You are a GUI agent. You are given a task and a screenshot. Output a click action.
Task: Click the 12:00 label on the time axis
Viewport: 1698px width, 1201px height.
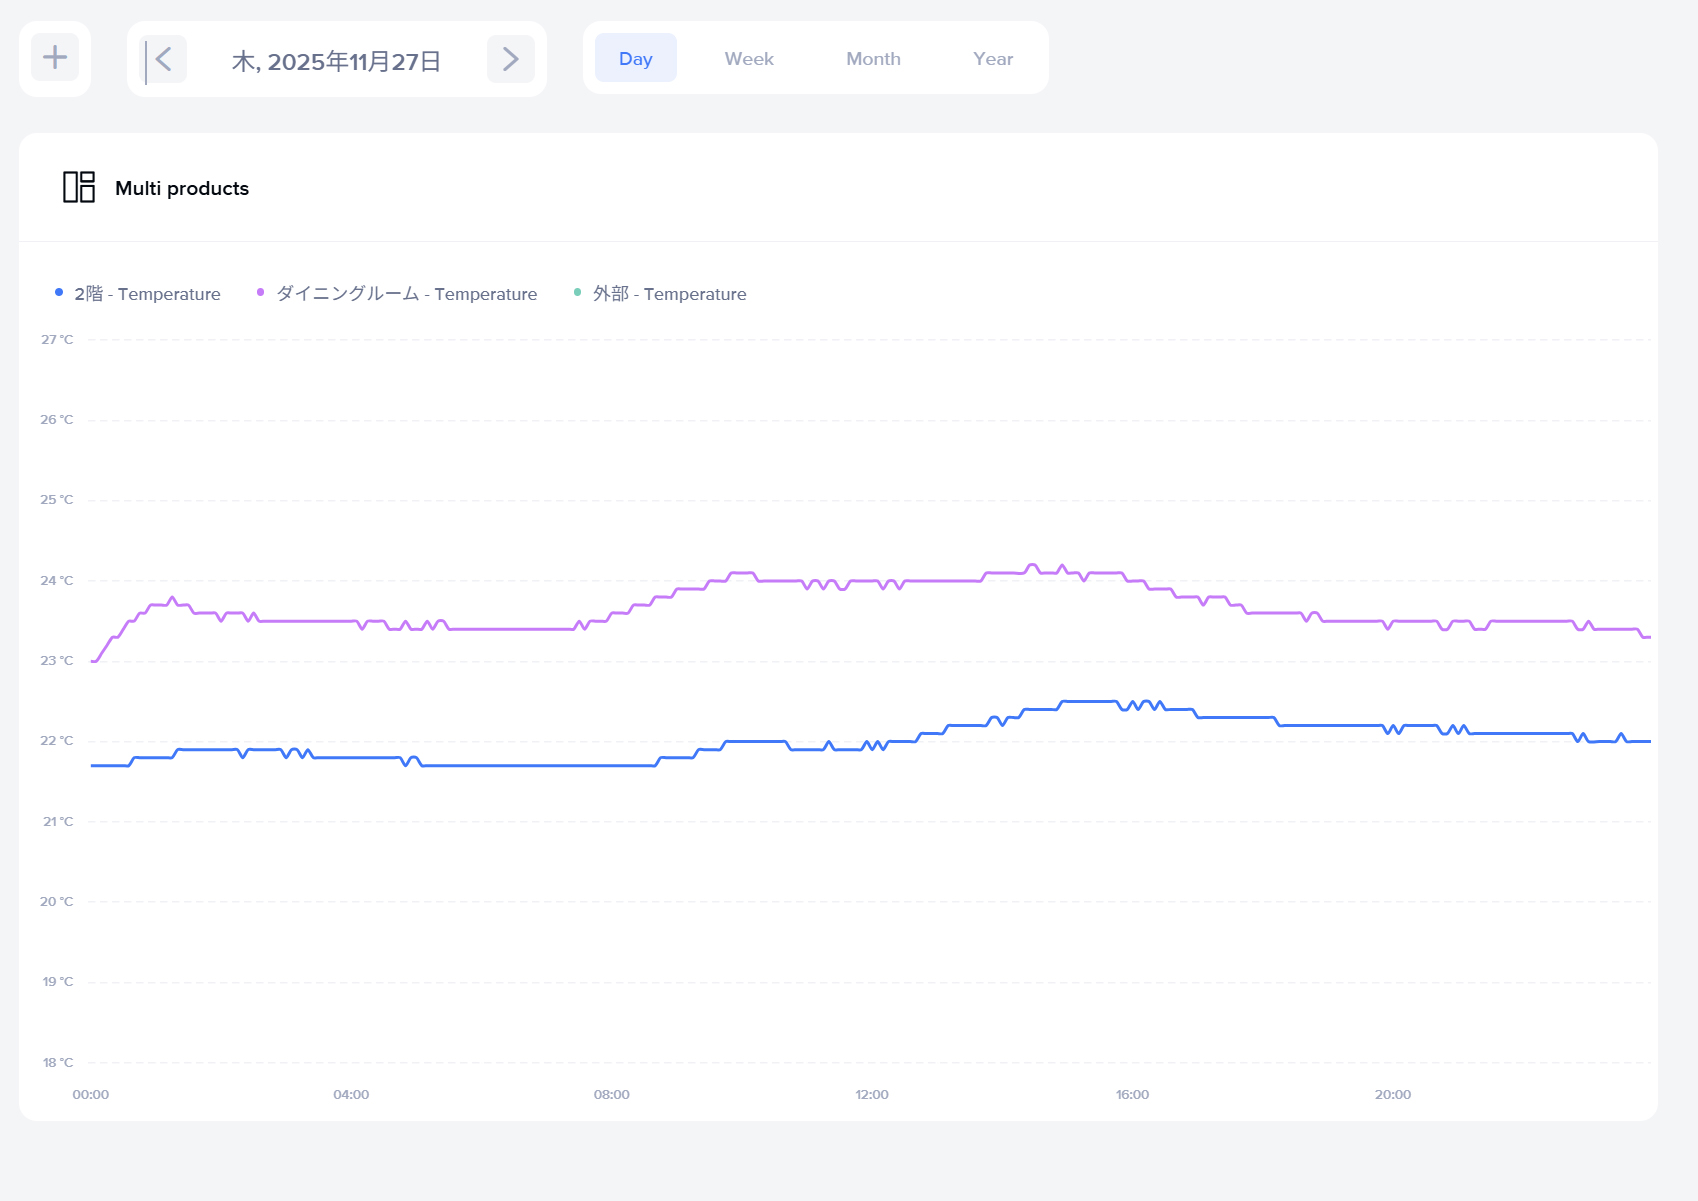[871, 1094]
